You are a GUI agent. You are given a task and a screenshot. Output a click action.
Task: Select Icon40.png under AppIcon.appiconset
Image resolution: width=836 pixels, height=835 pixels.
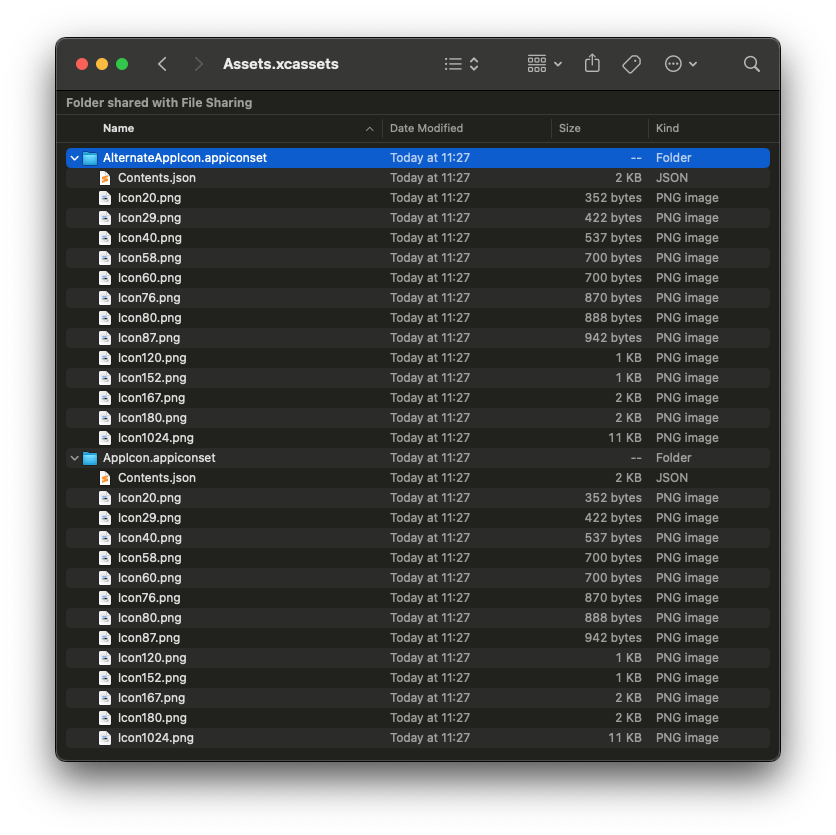[418, 538]
